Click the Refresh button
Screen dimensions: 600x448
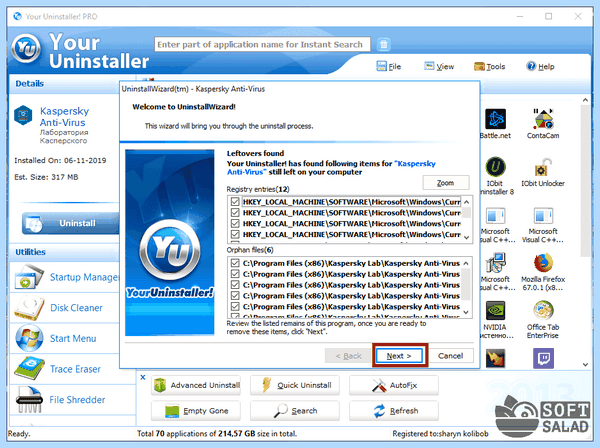(394, 411)
